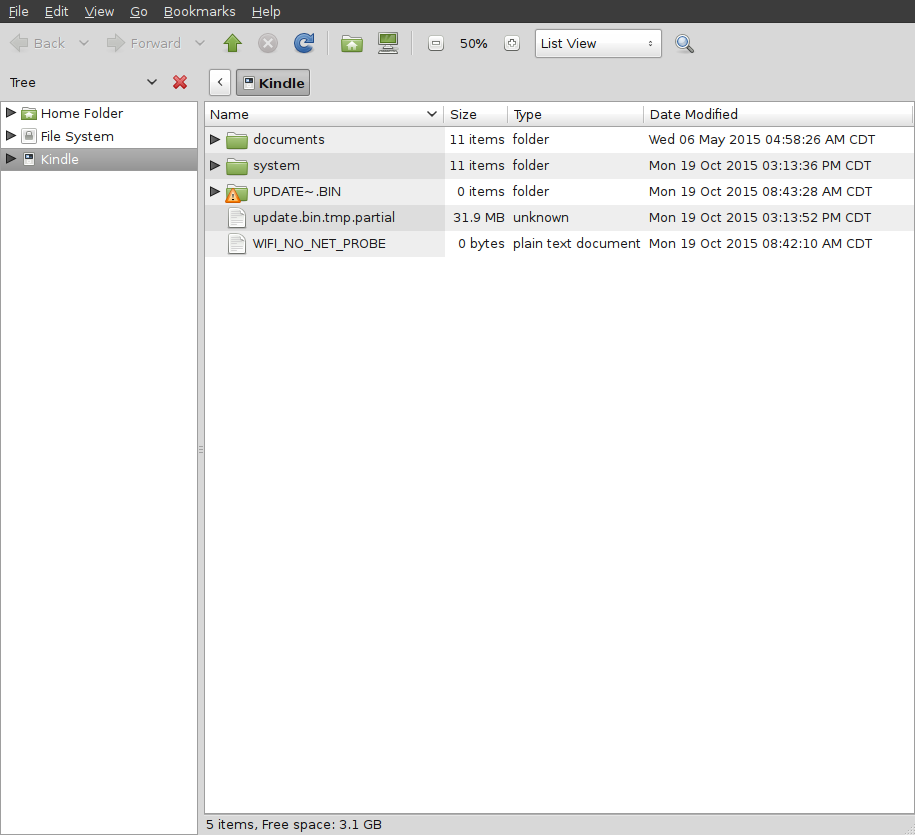Click the update.bin.tmp.partial file icon
Viewport: 915px width, 835px height.
pos(237,218)
